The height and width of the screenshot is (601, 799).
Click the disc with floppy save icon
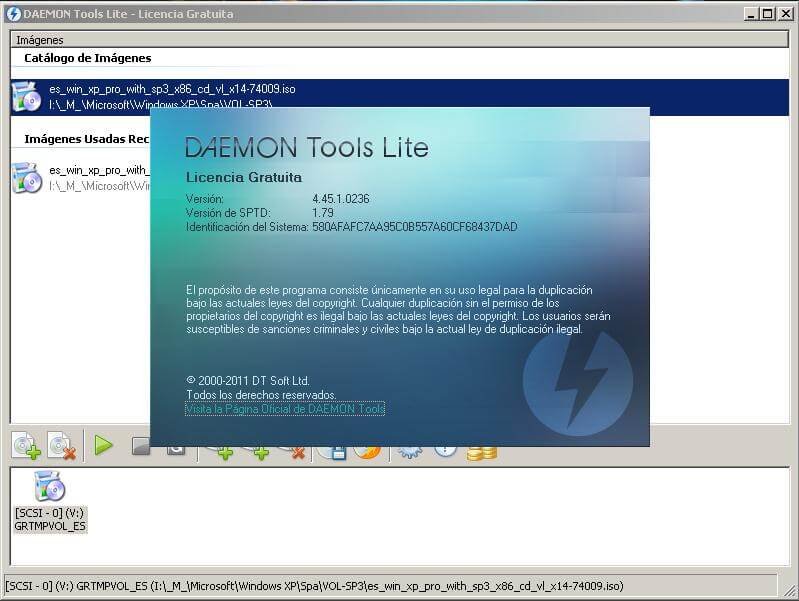[331, 452]
